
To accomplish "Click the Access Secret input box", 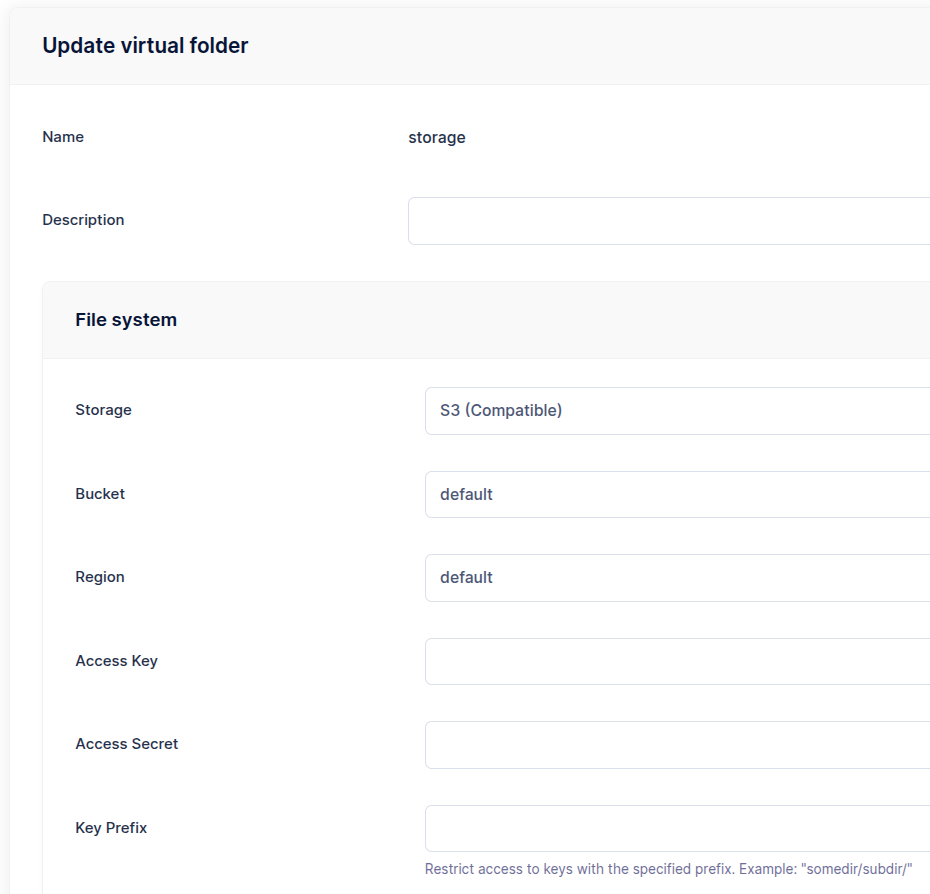I will [677, 745].
